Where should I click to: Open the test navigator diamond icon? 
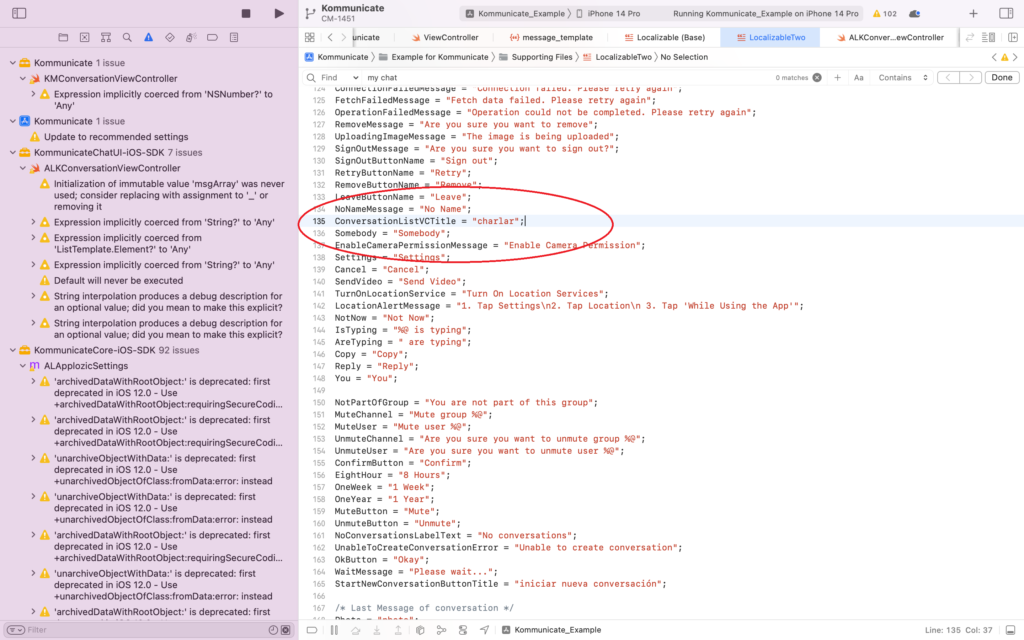click(170, 37)
